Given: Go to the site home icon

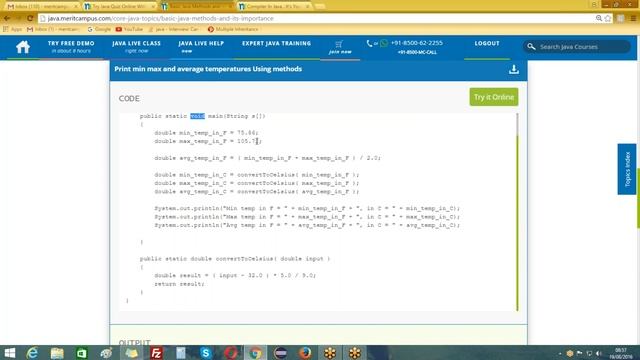Looking at the screenshot, I should (x=23, y=47).
